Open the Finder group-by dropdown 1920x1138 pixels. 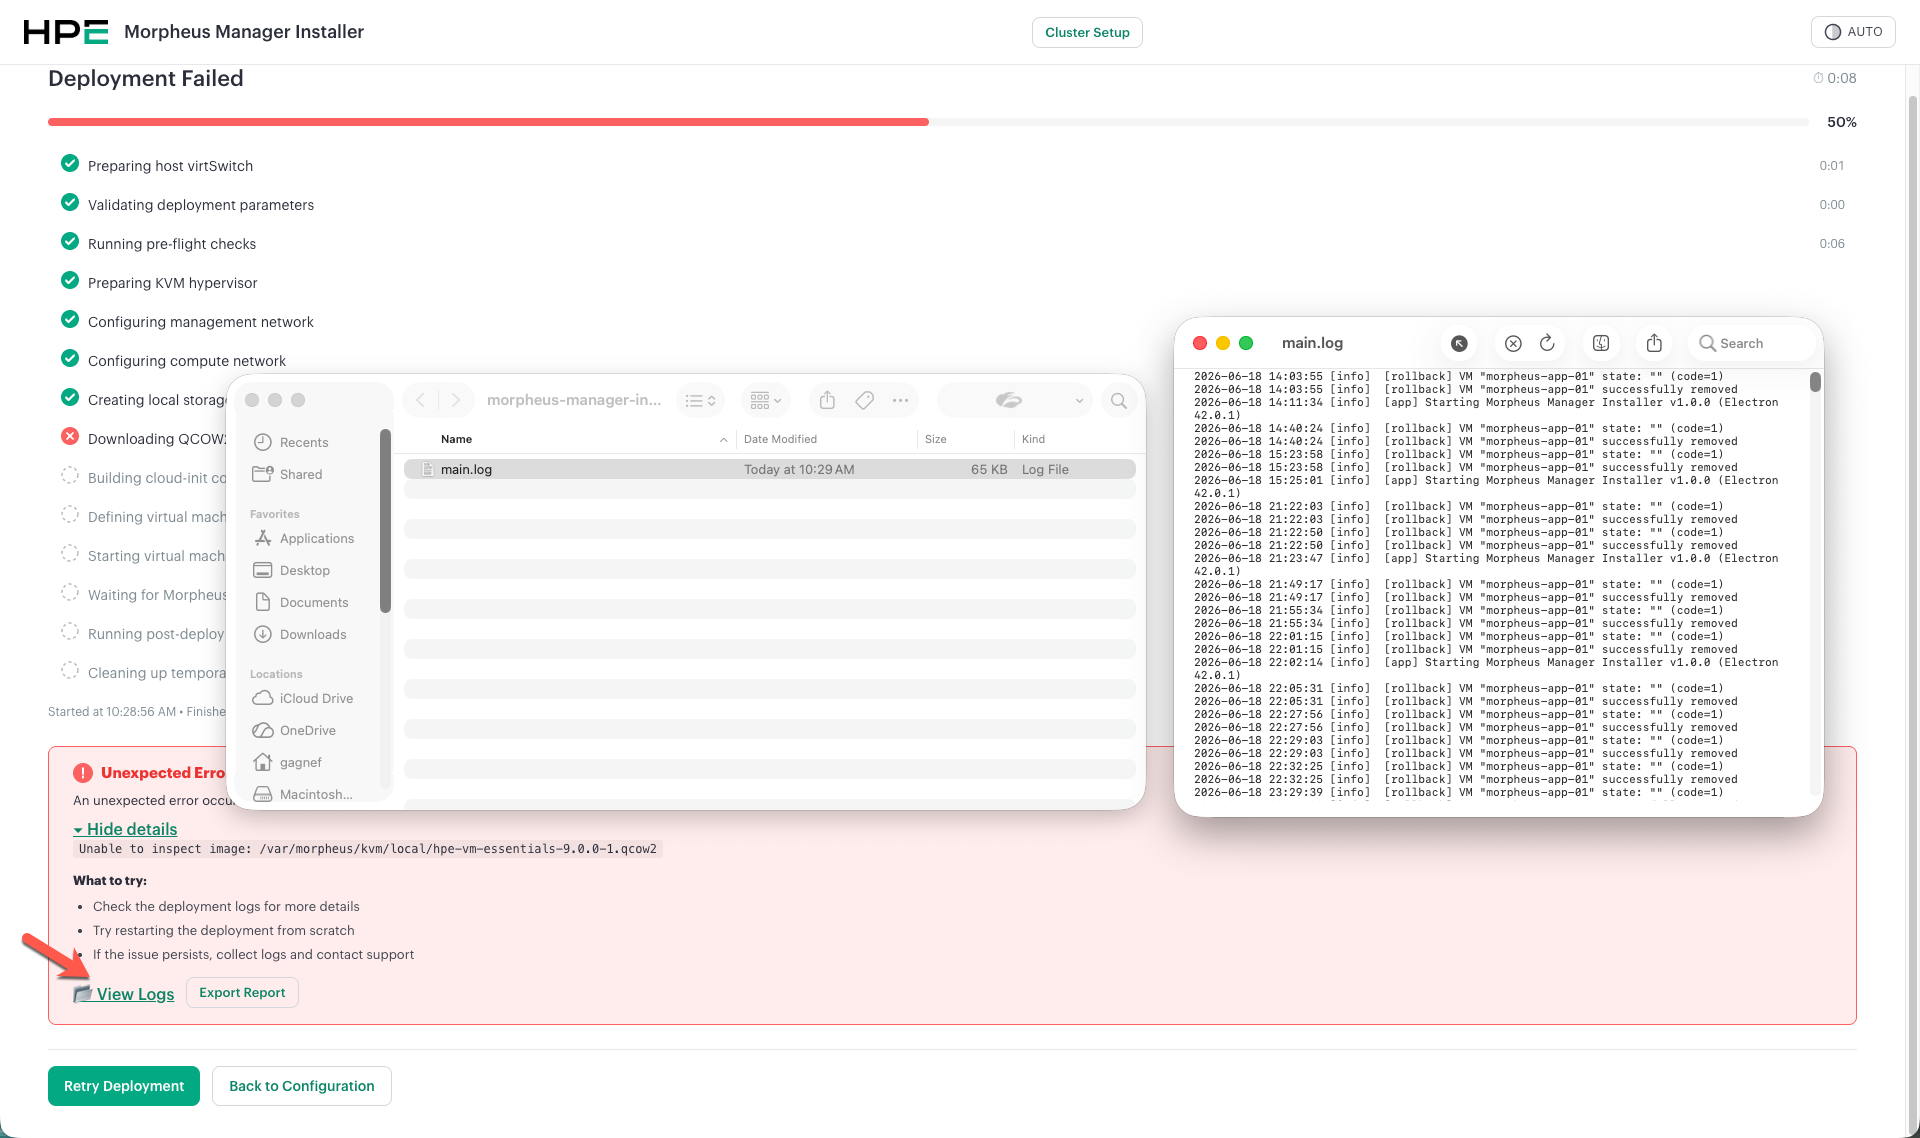(x=766, y=400)
